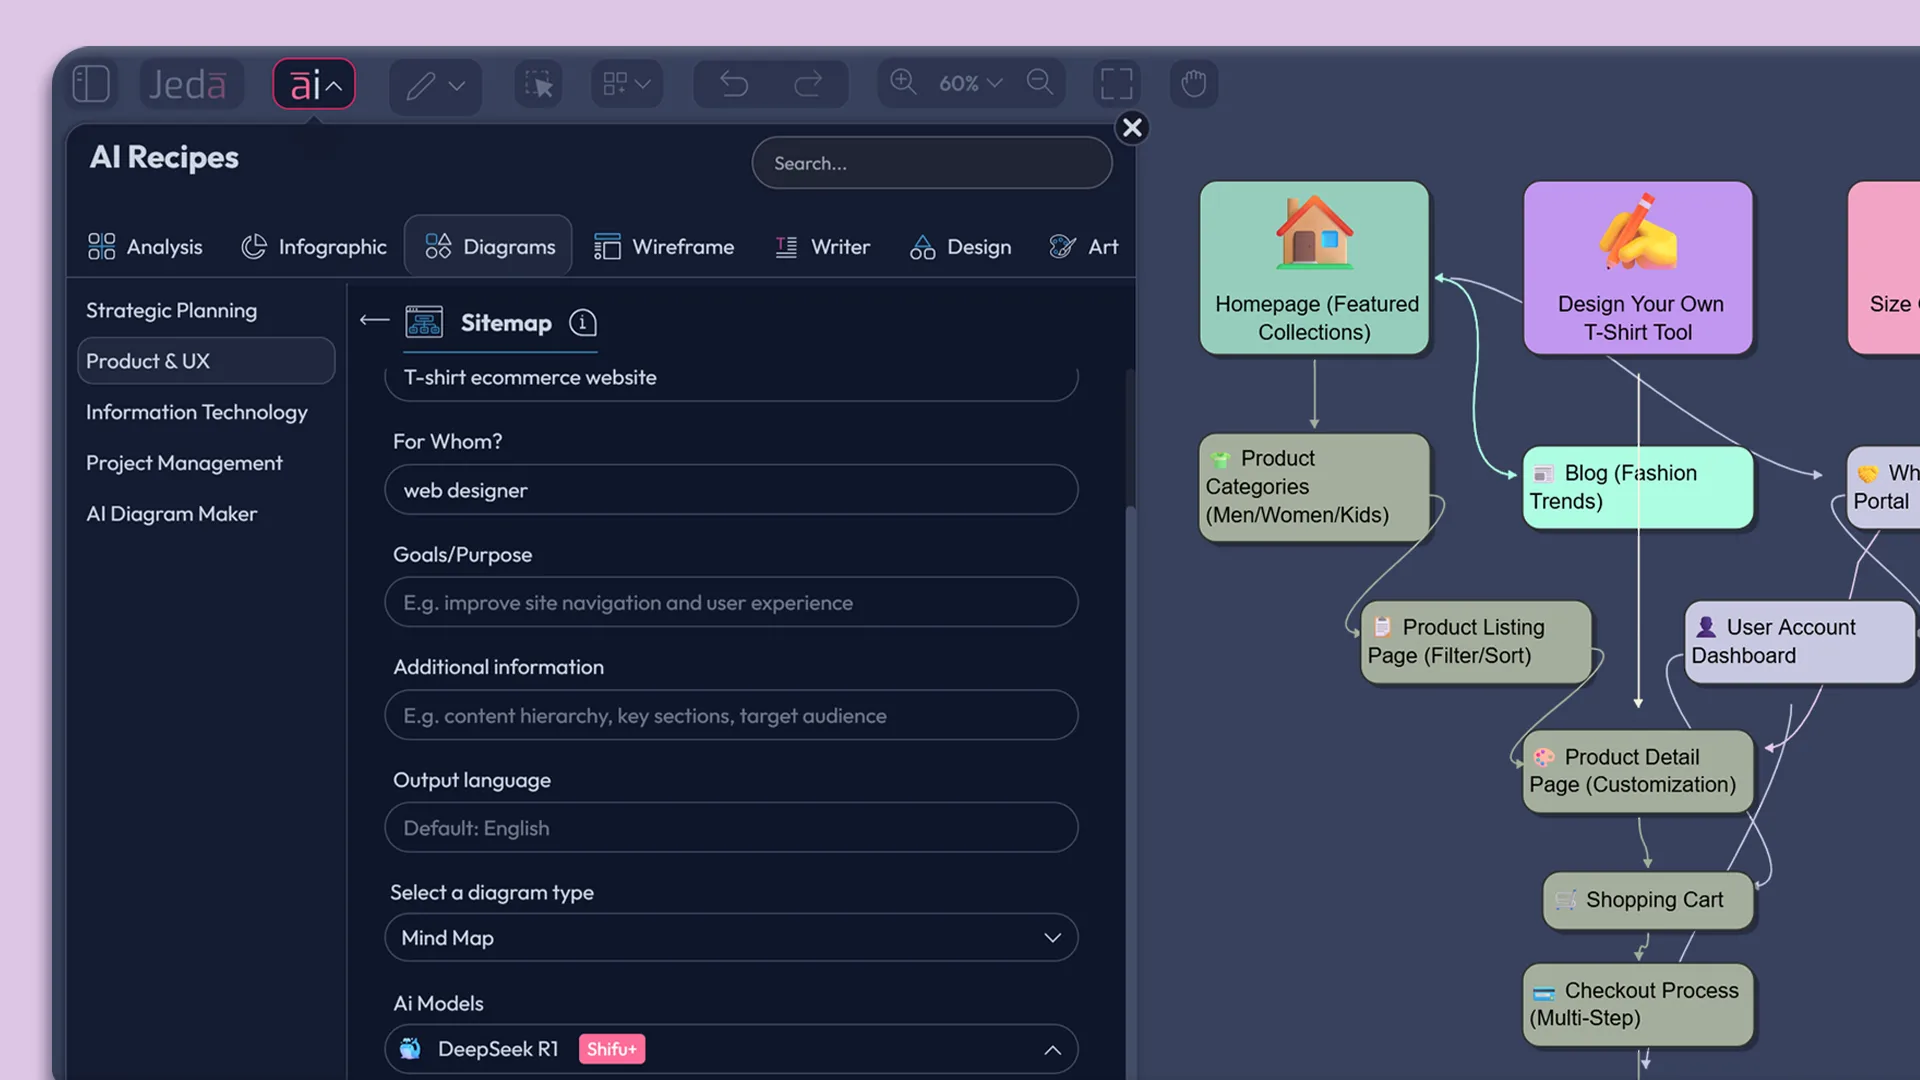Collapse the DeepSeek R1 AI model selector
1920x1080 pixels.
[x=1052, y=1050]
